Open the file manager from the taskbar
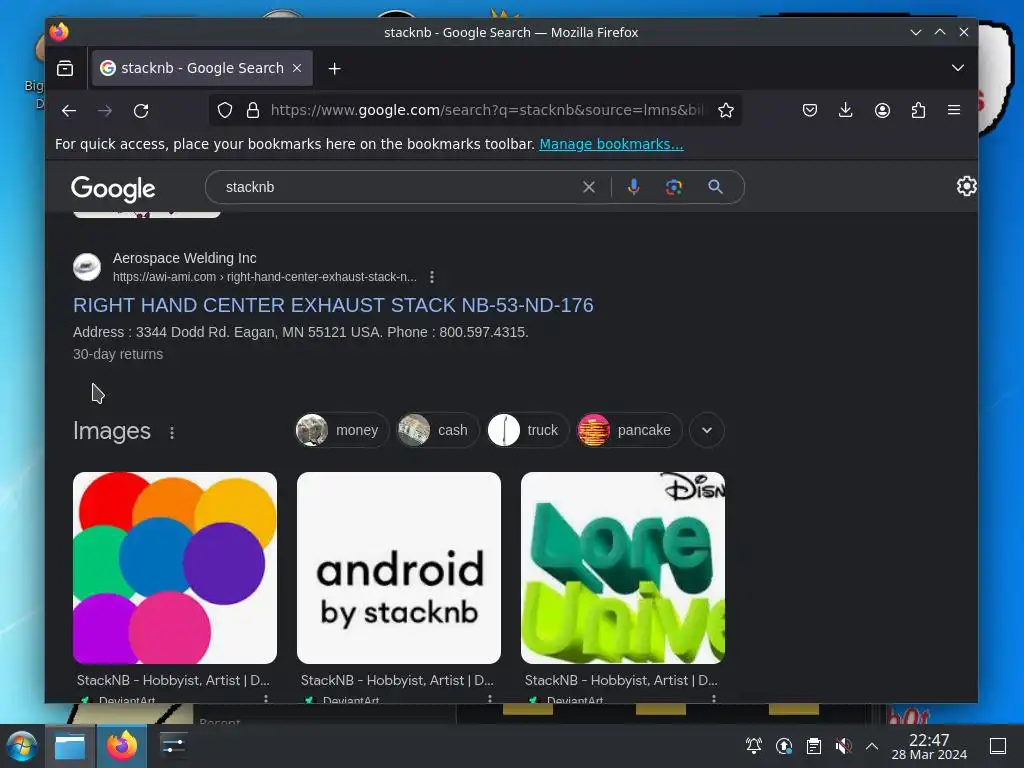Screen dimensions: 1024x768 tap(70, 746)
